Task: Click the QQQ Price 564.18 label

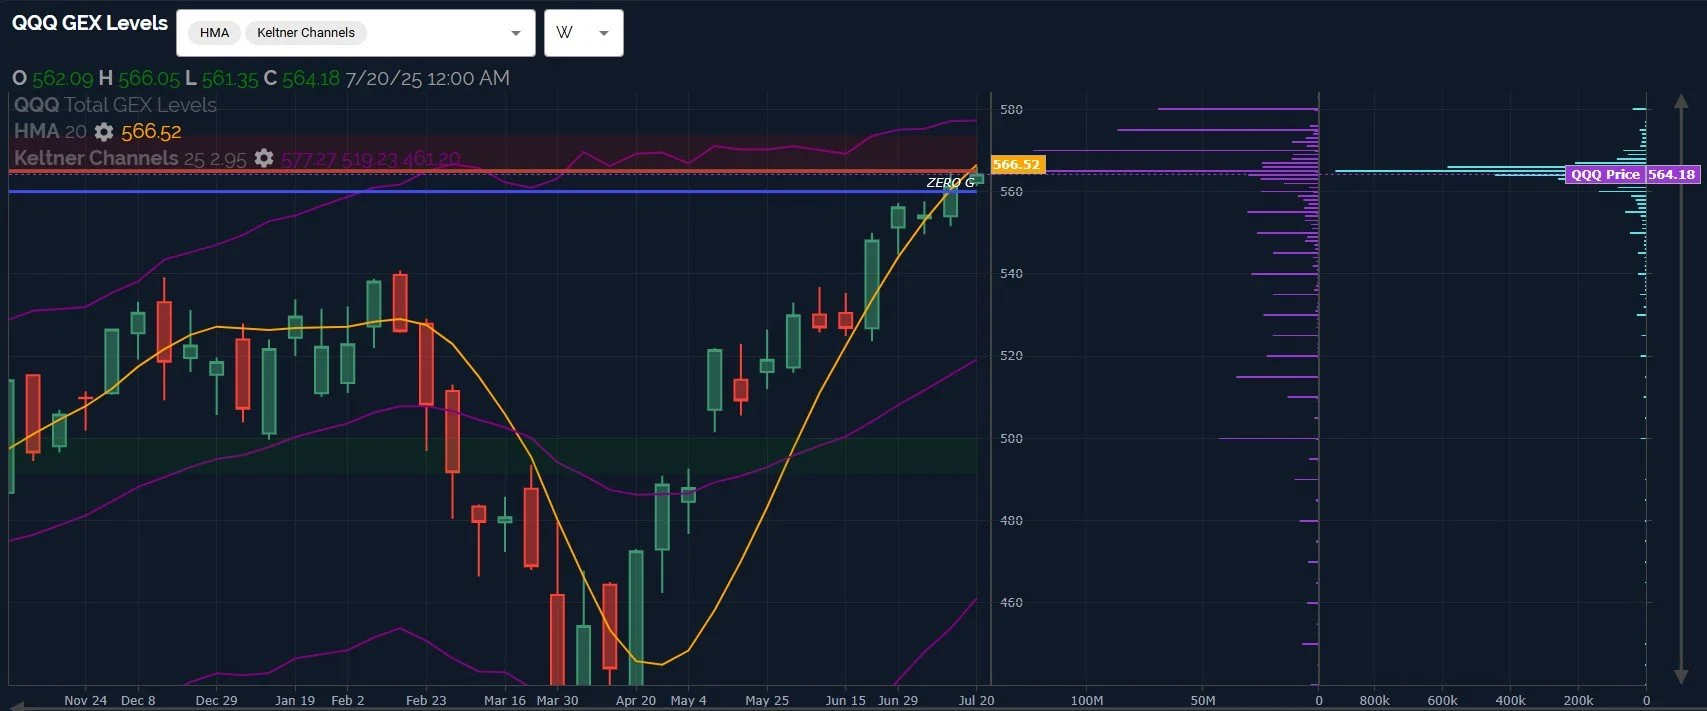Action: coord(1633,174)
